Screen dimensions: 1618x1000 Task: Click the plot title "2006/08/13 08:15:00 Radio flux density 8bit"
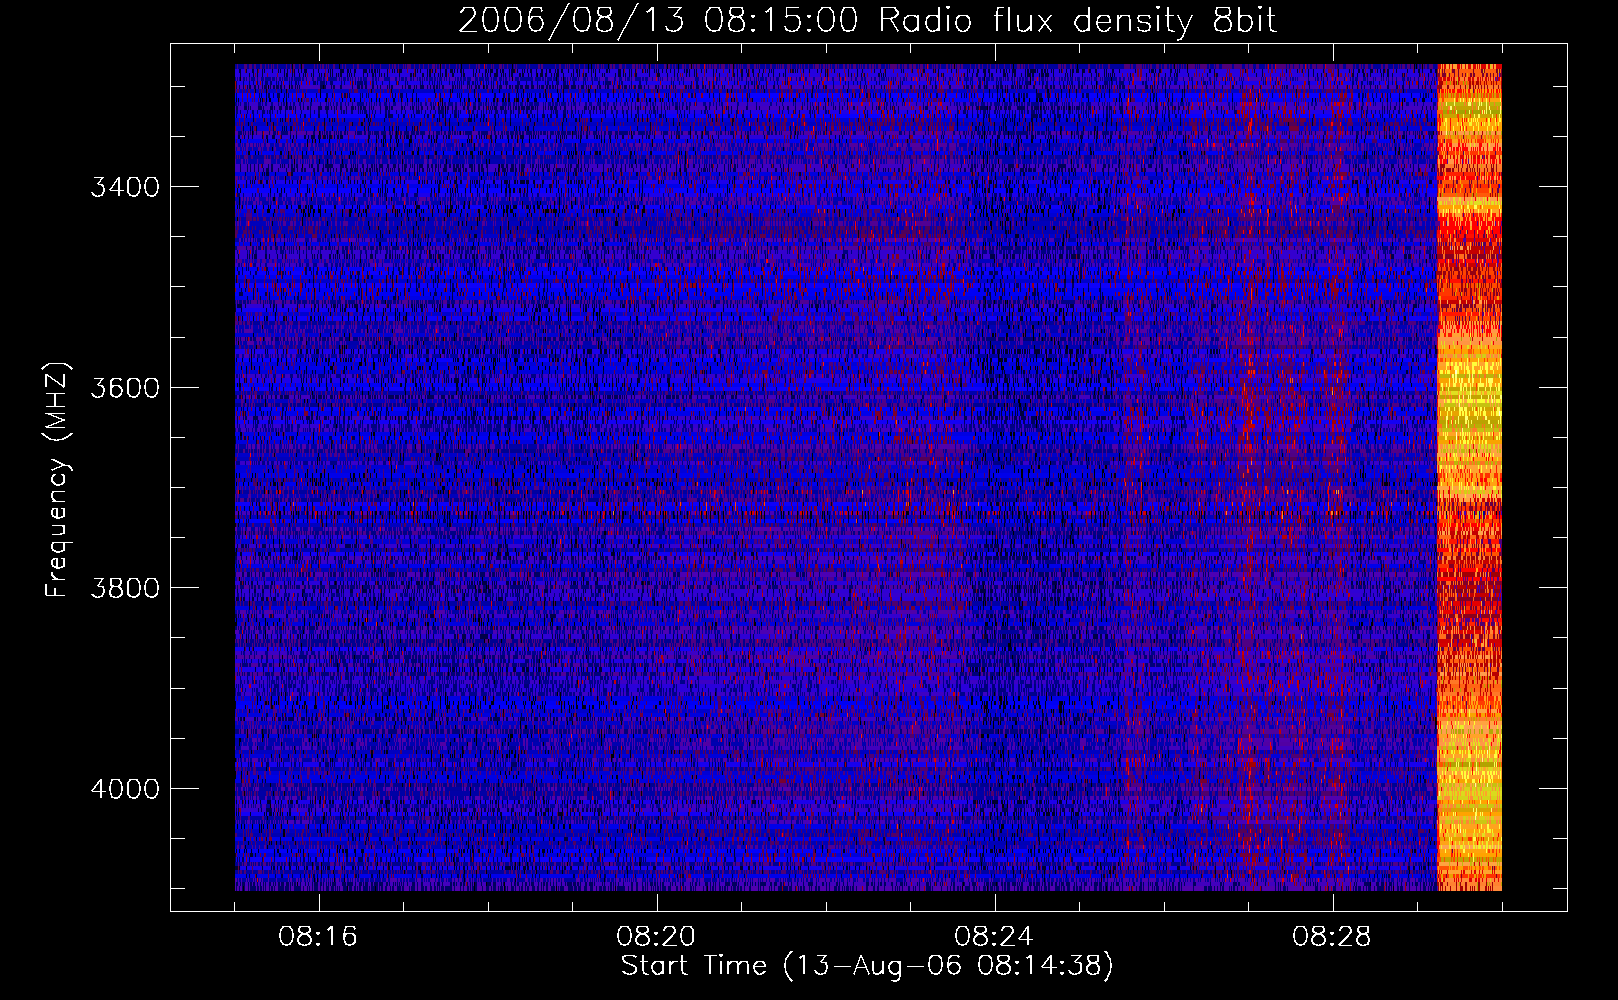(x=867, y=20)
